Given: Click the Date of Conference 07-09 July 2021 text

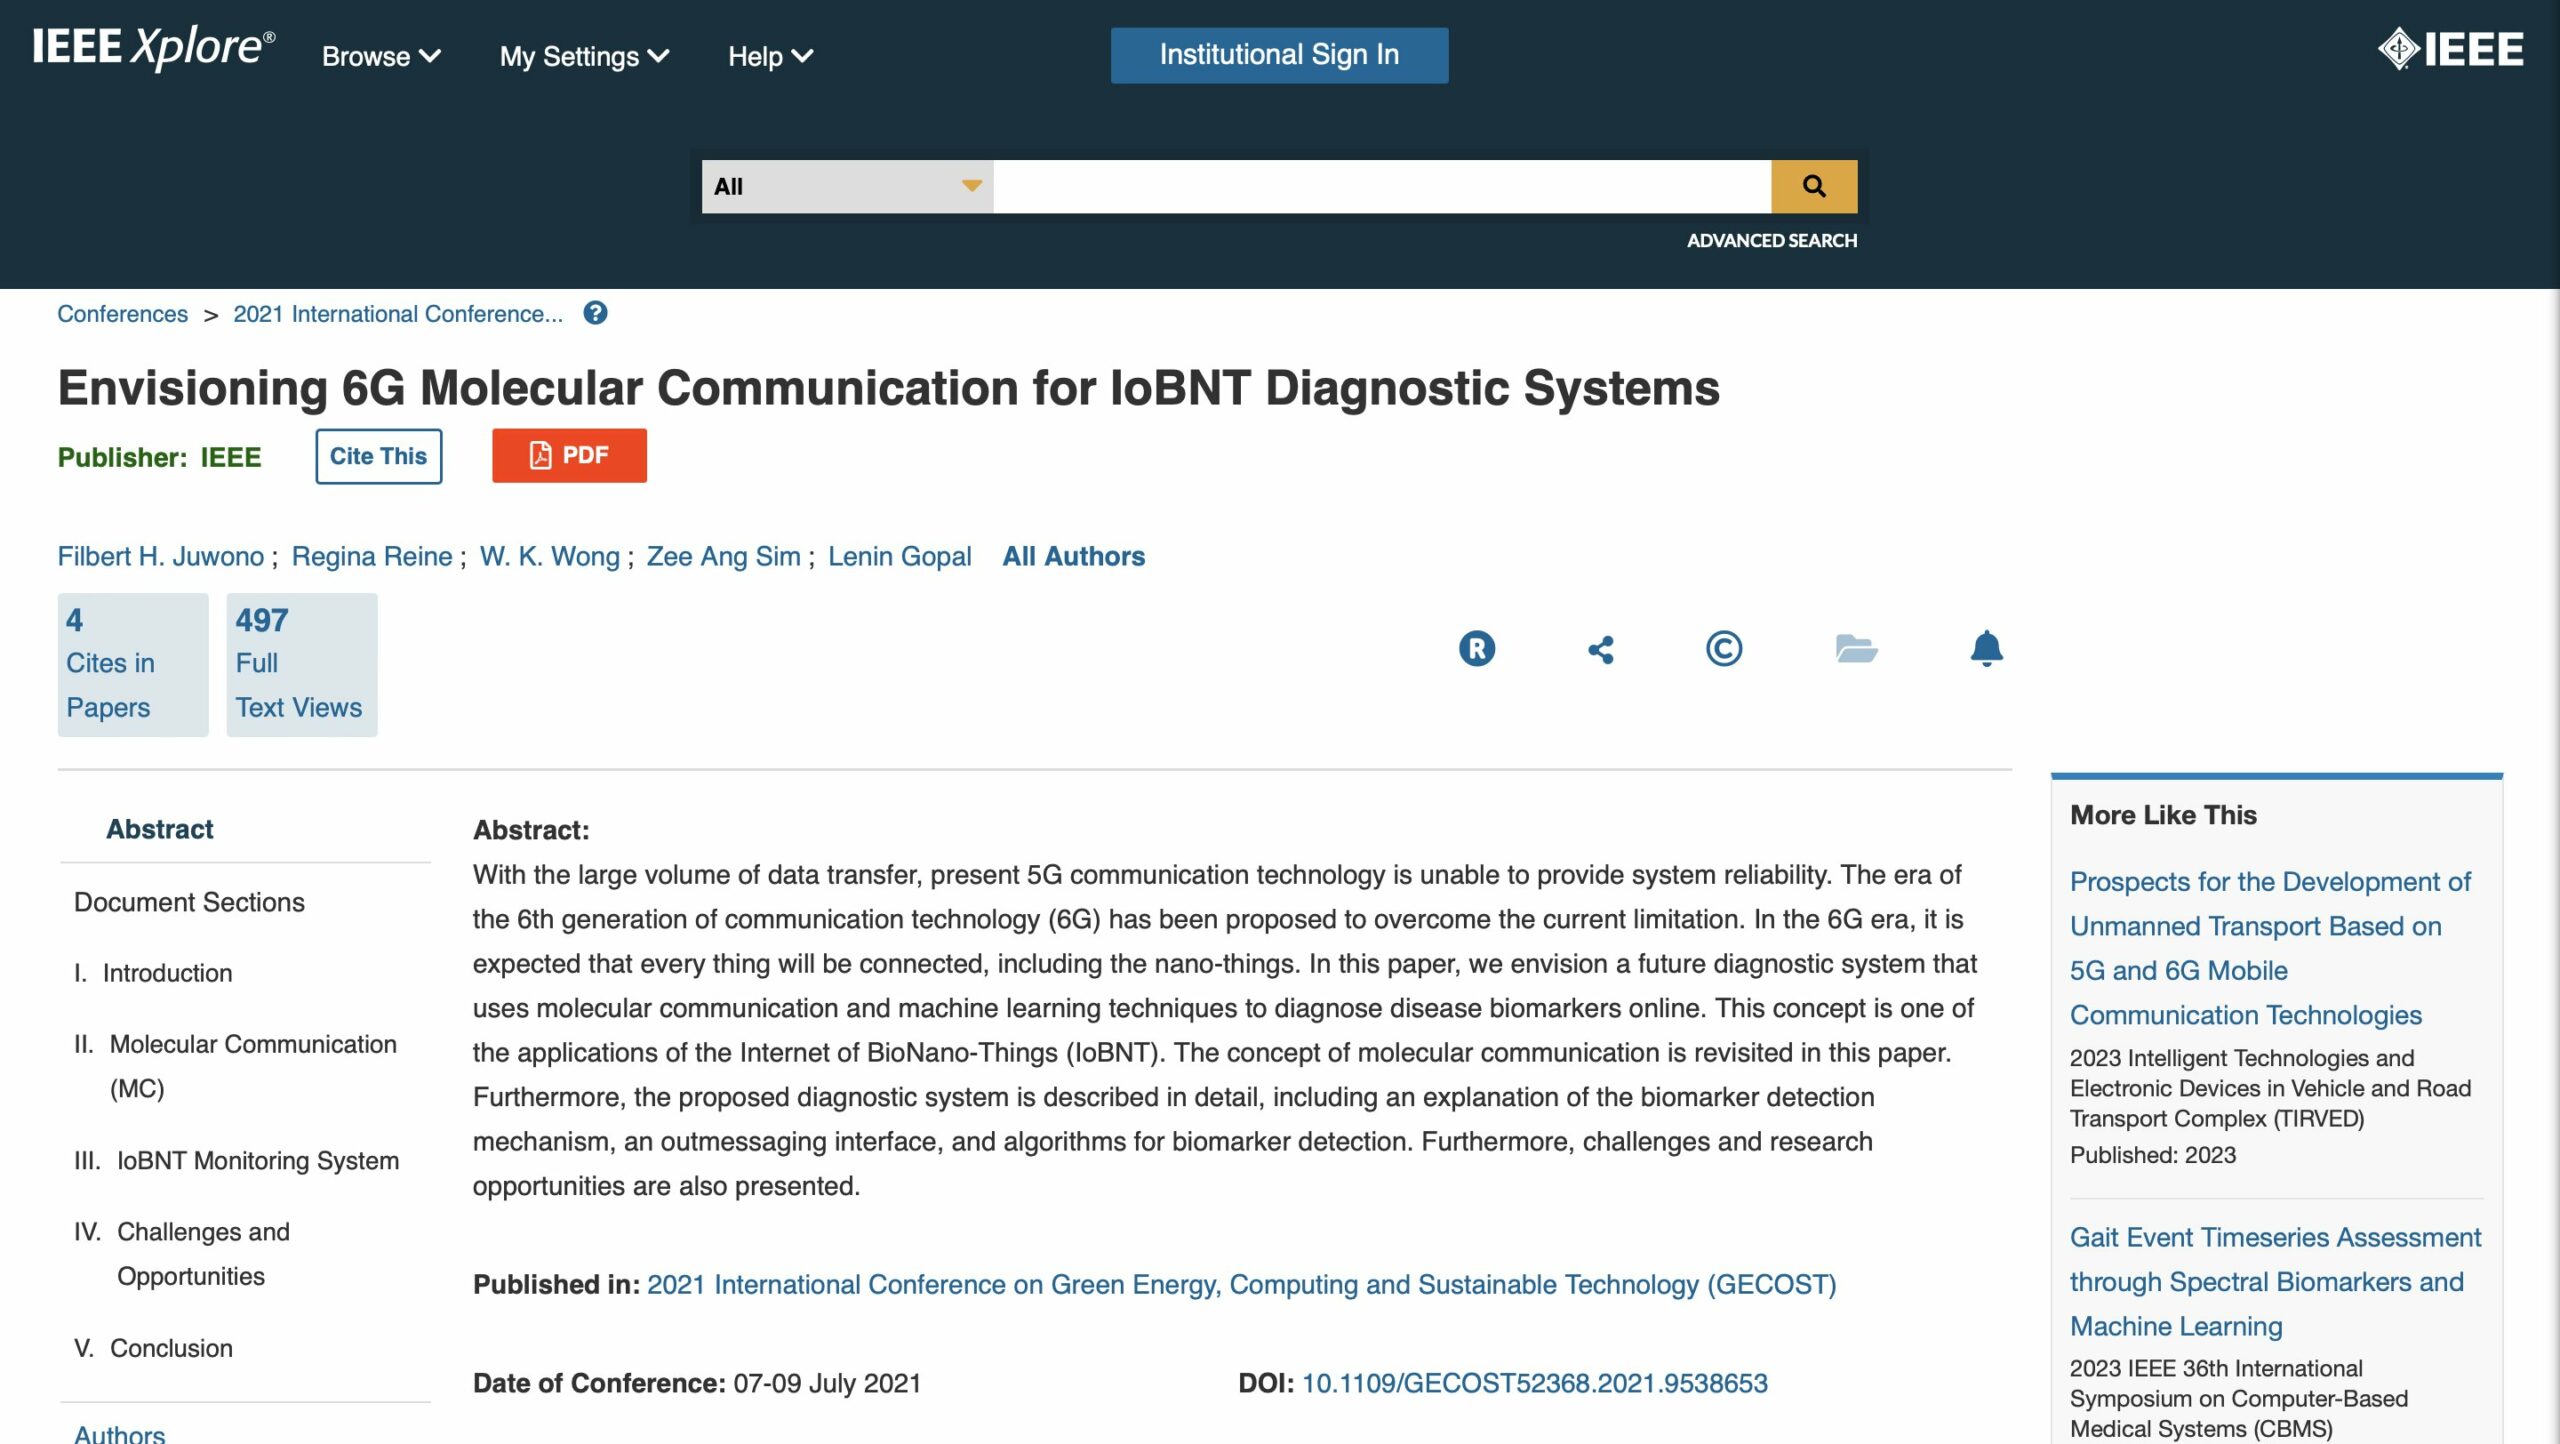Looking at the screenshot, I should (697, 1384).
